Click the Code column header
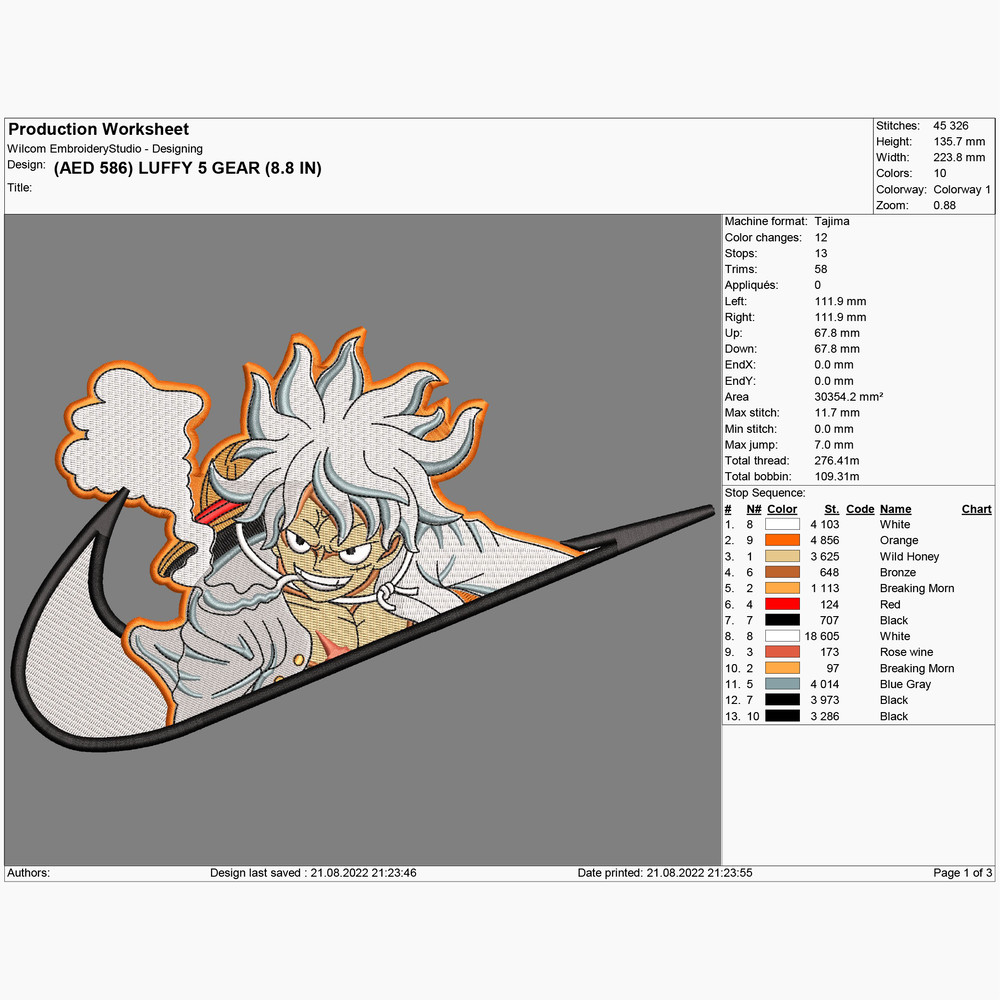Screen dimensions: 1000x1000 click(859, 509)
